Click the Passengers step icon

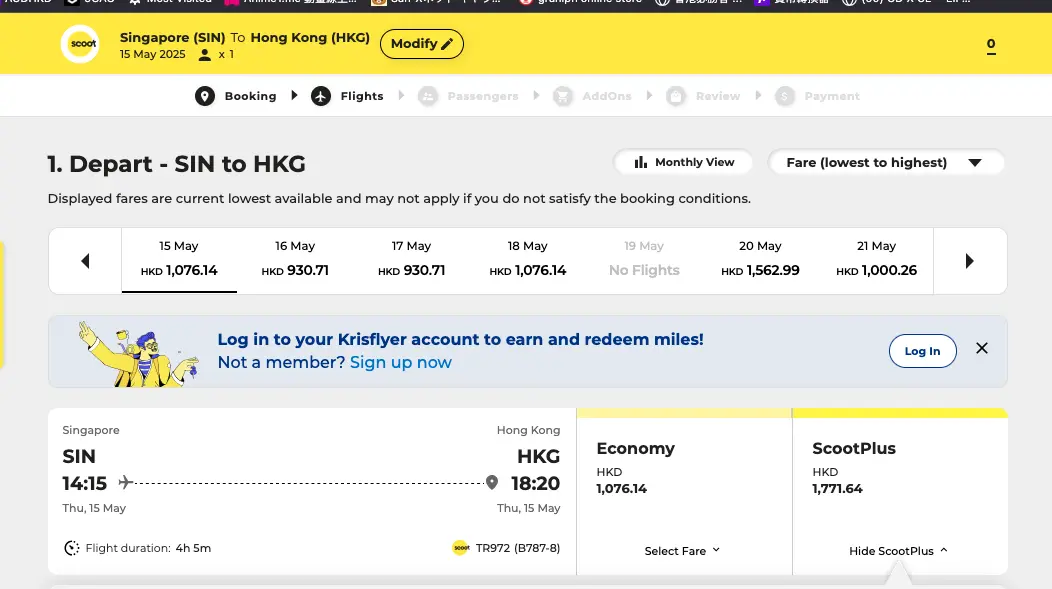[x=427, y=96]
